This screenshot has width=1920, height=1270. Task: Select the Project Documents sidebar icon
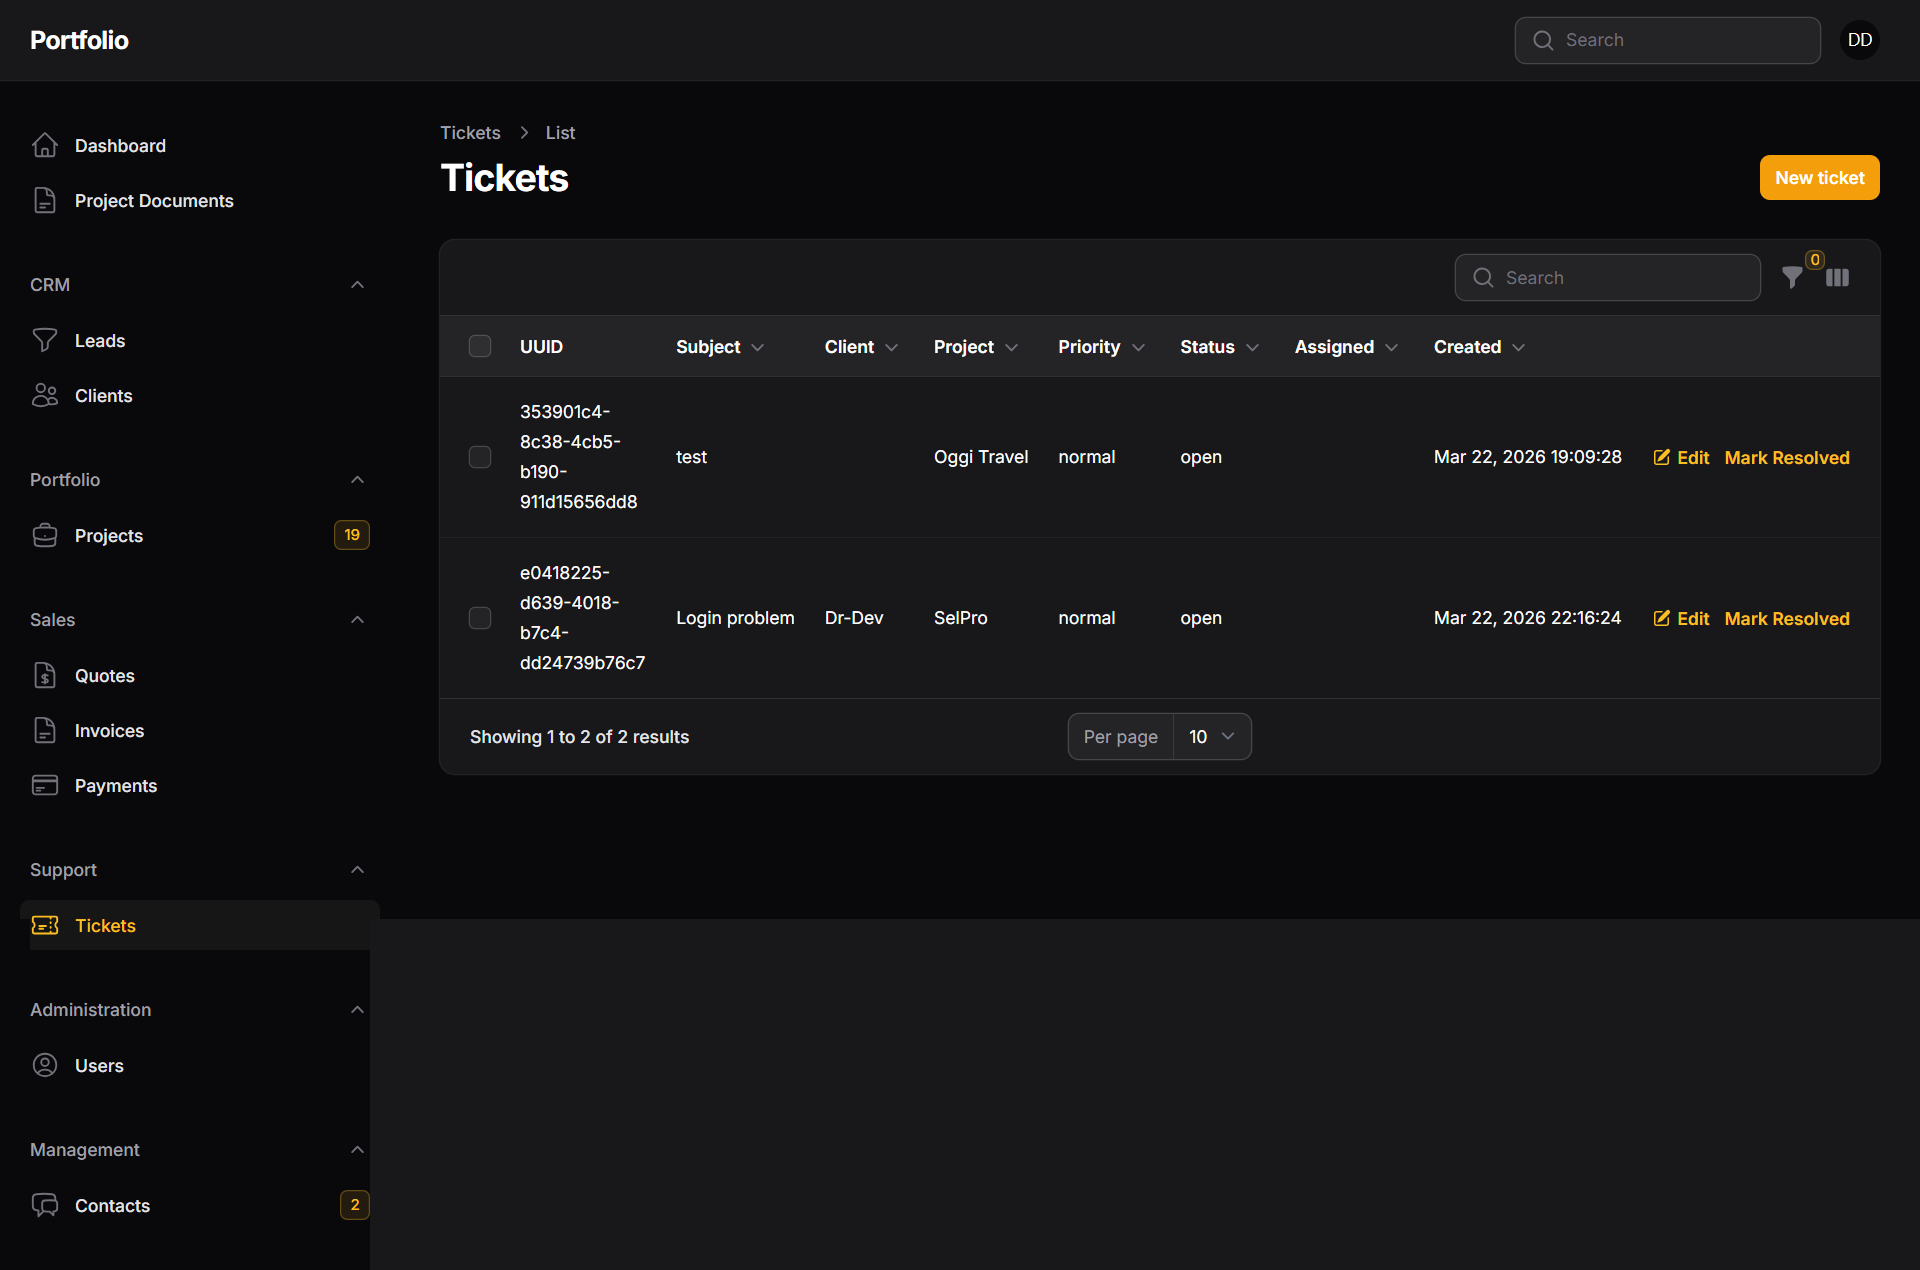click(45, 200)
